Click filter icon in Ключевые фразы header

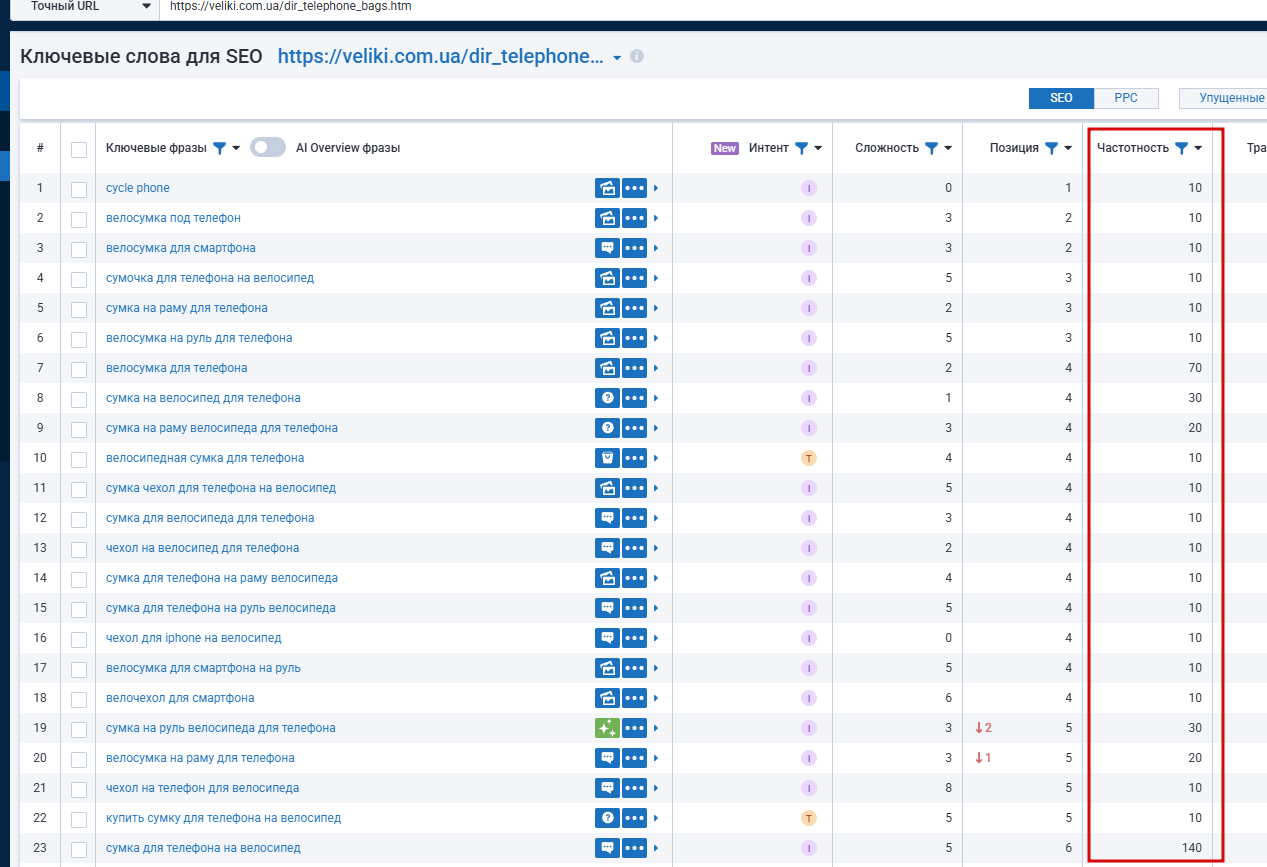click(x=220, y=148)
